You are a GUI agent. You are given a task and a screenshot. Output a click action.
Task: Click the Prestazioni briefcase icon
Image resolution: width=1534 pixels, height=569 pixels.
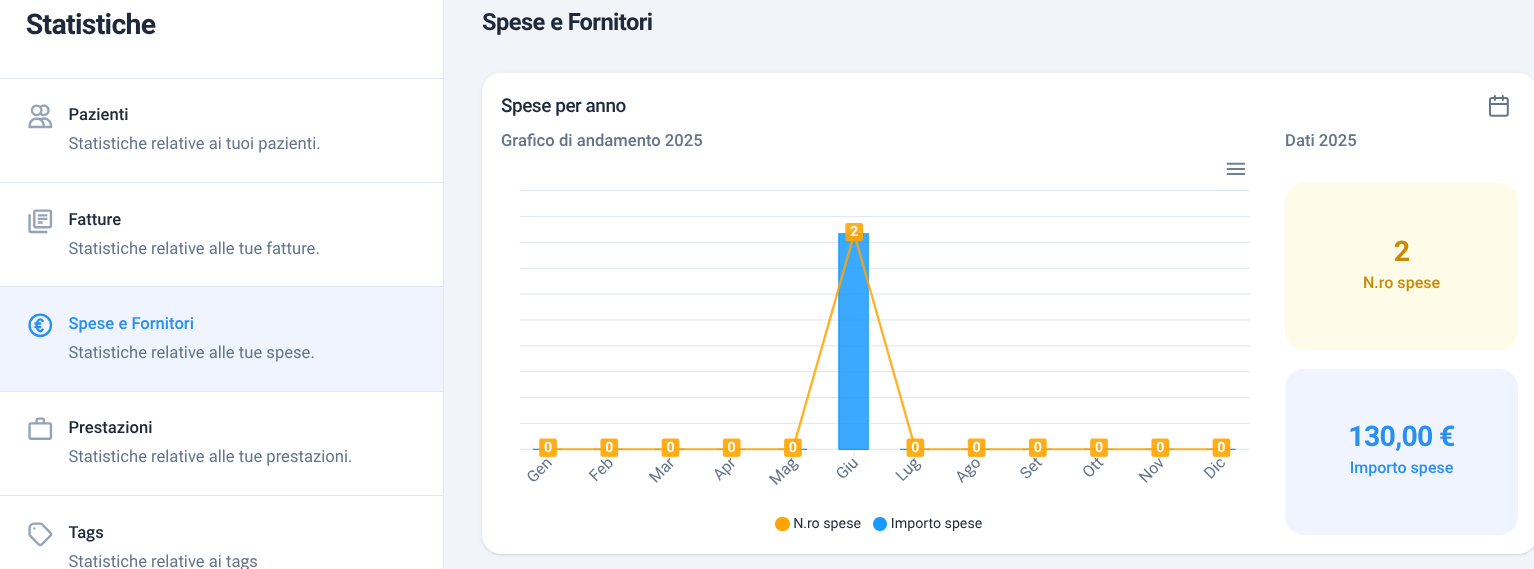click(x=40, y=429)
